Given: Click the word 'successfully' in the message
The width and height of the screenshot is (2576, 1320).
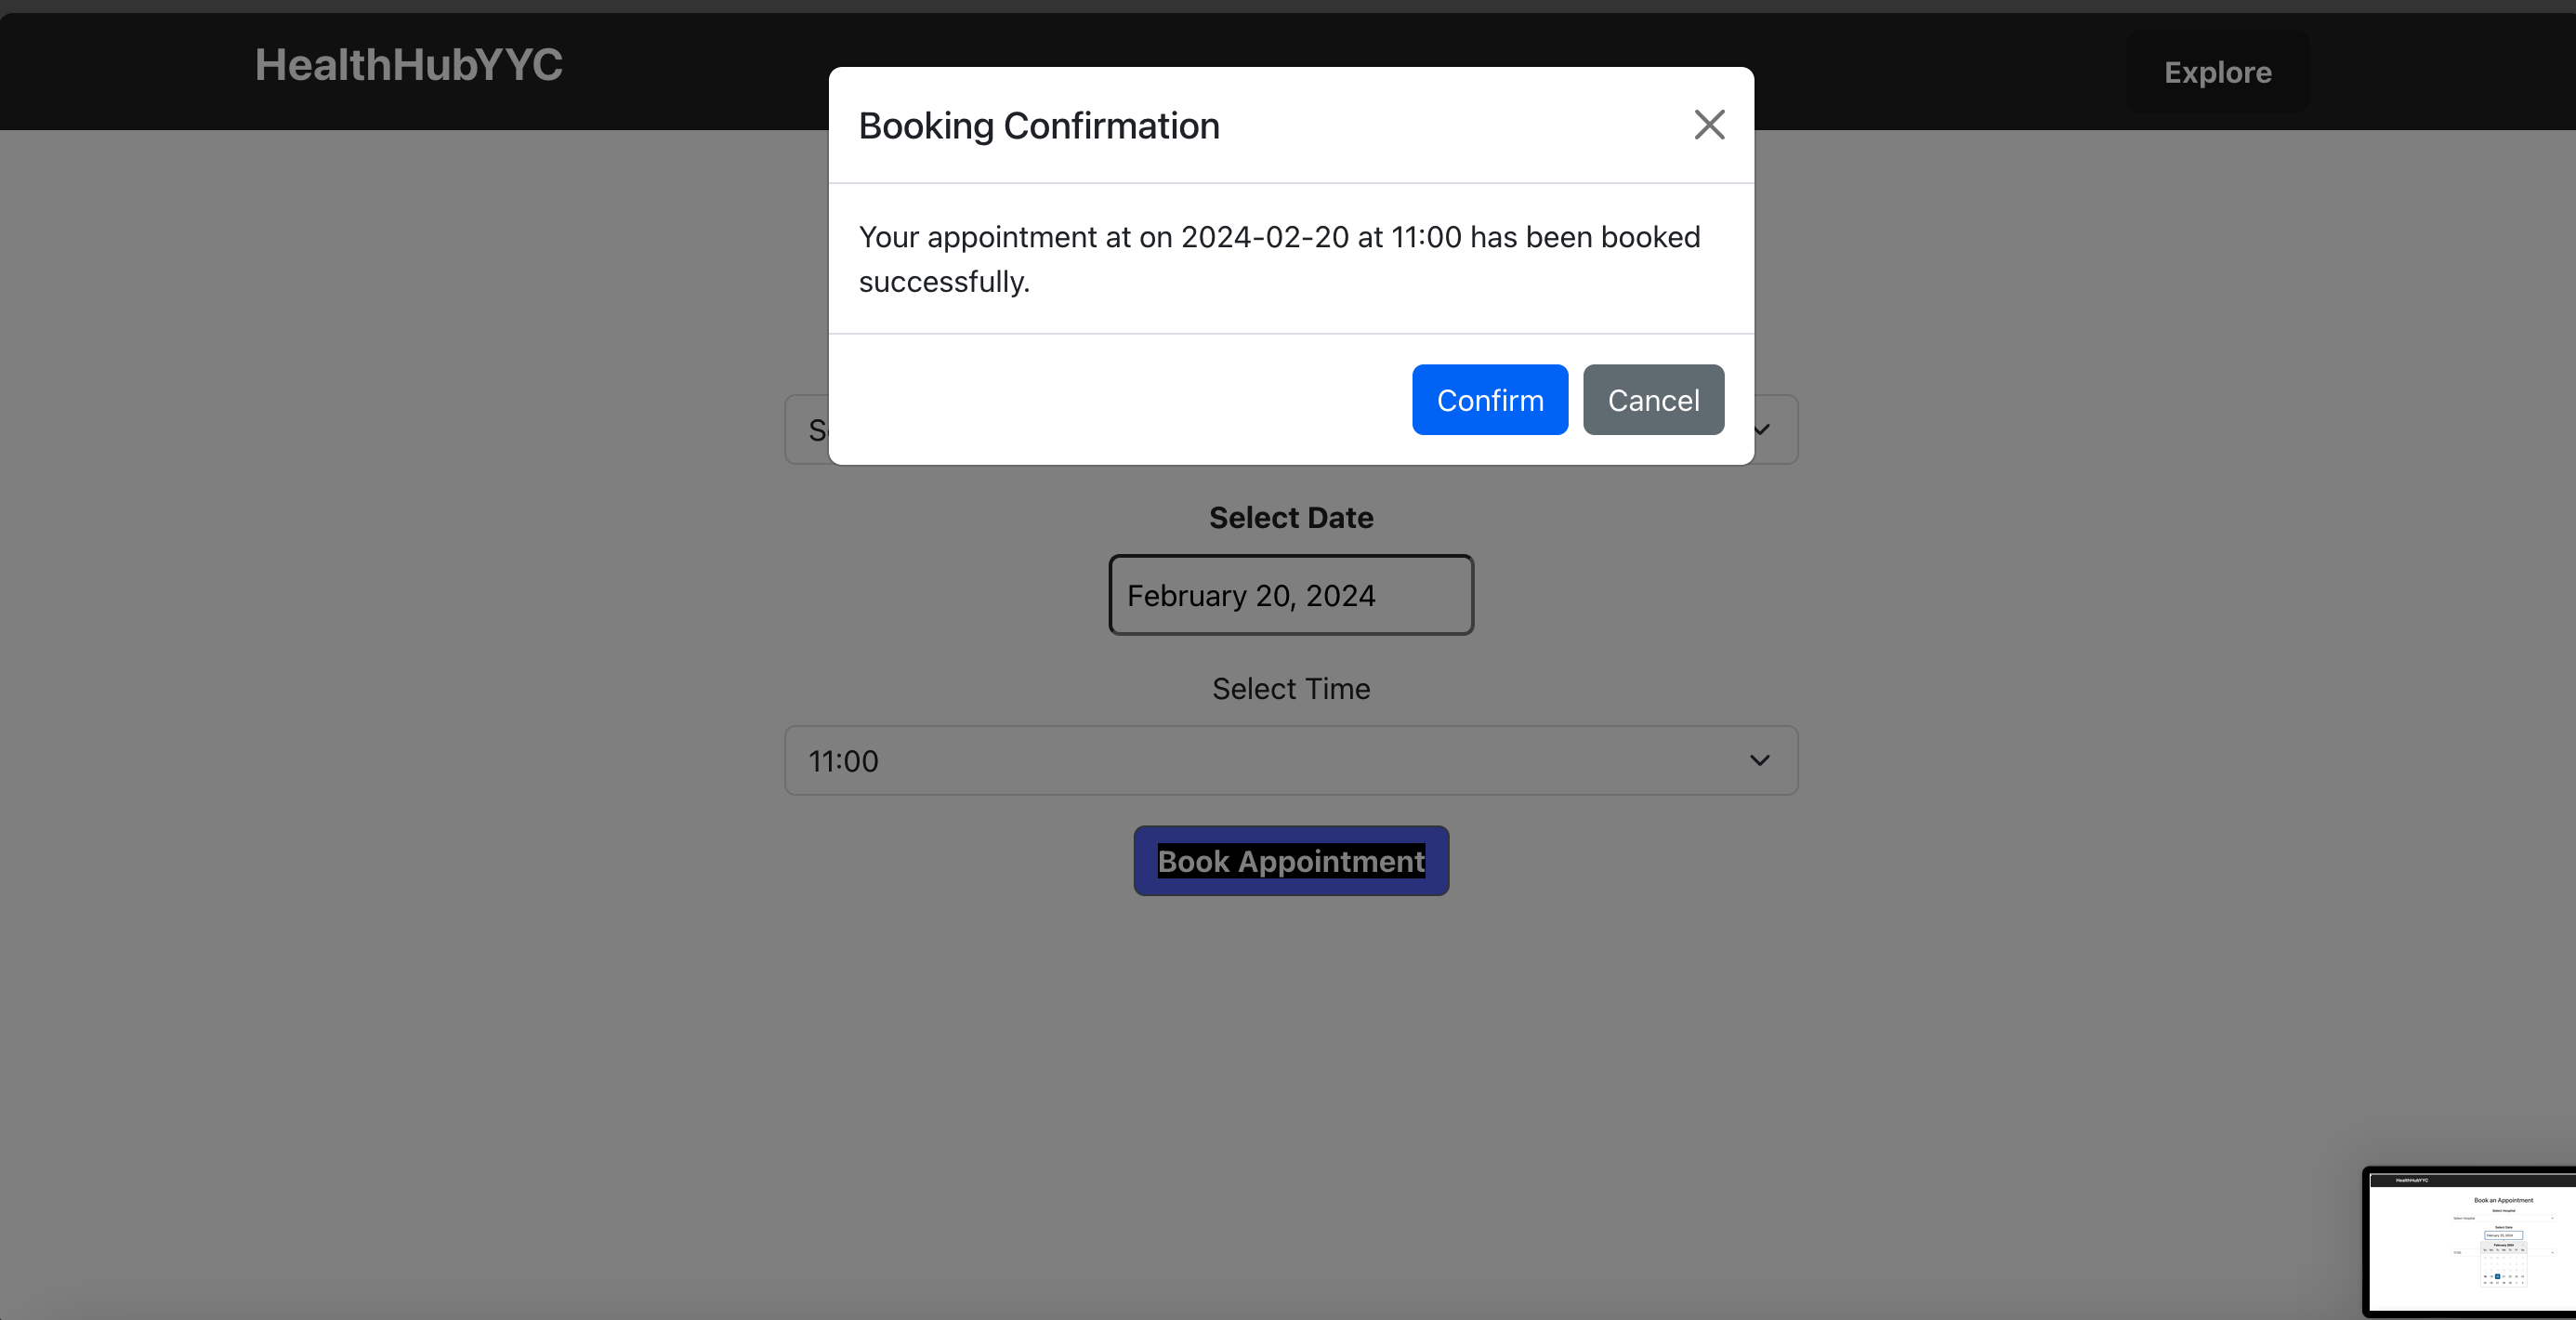Looking at the screenshot, I should 942,282.
